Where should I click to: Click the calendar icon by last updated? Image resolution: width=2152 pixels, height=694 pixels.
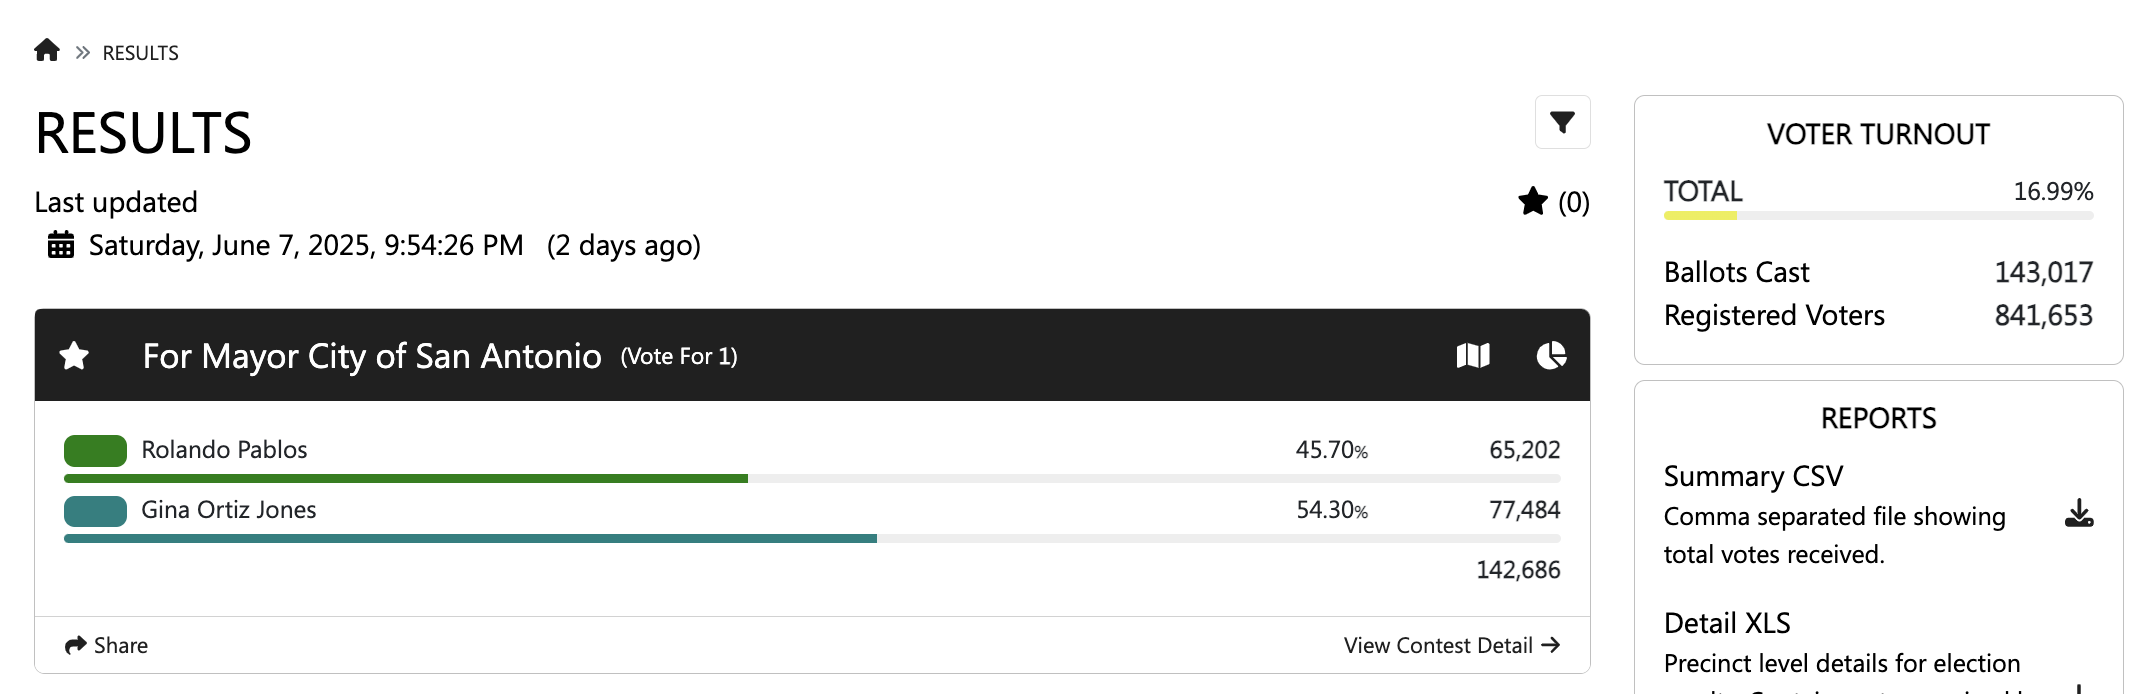[61, 245]
